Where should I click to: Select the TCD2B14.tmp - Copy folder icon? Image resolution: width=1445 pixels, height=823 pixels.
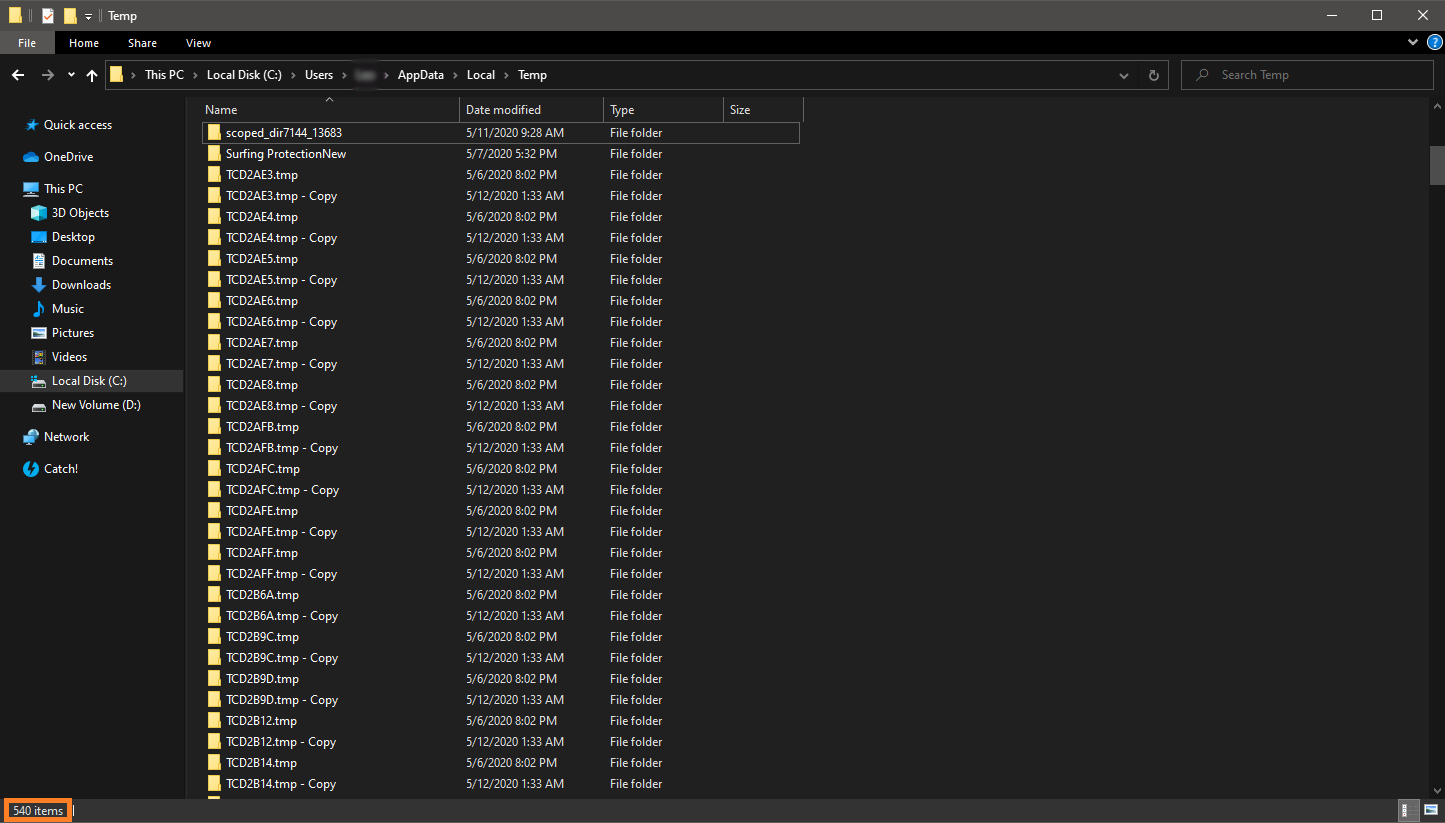click(214, 784)
